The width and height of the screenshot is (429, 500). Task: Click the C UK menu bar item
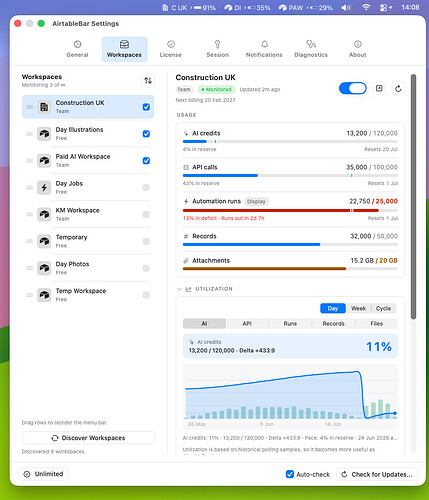(189, 7)
